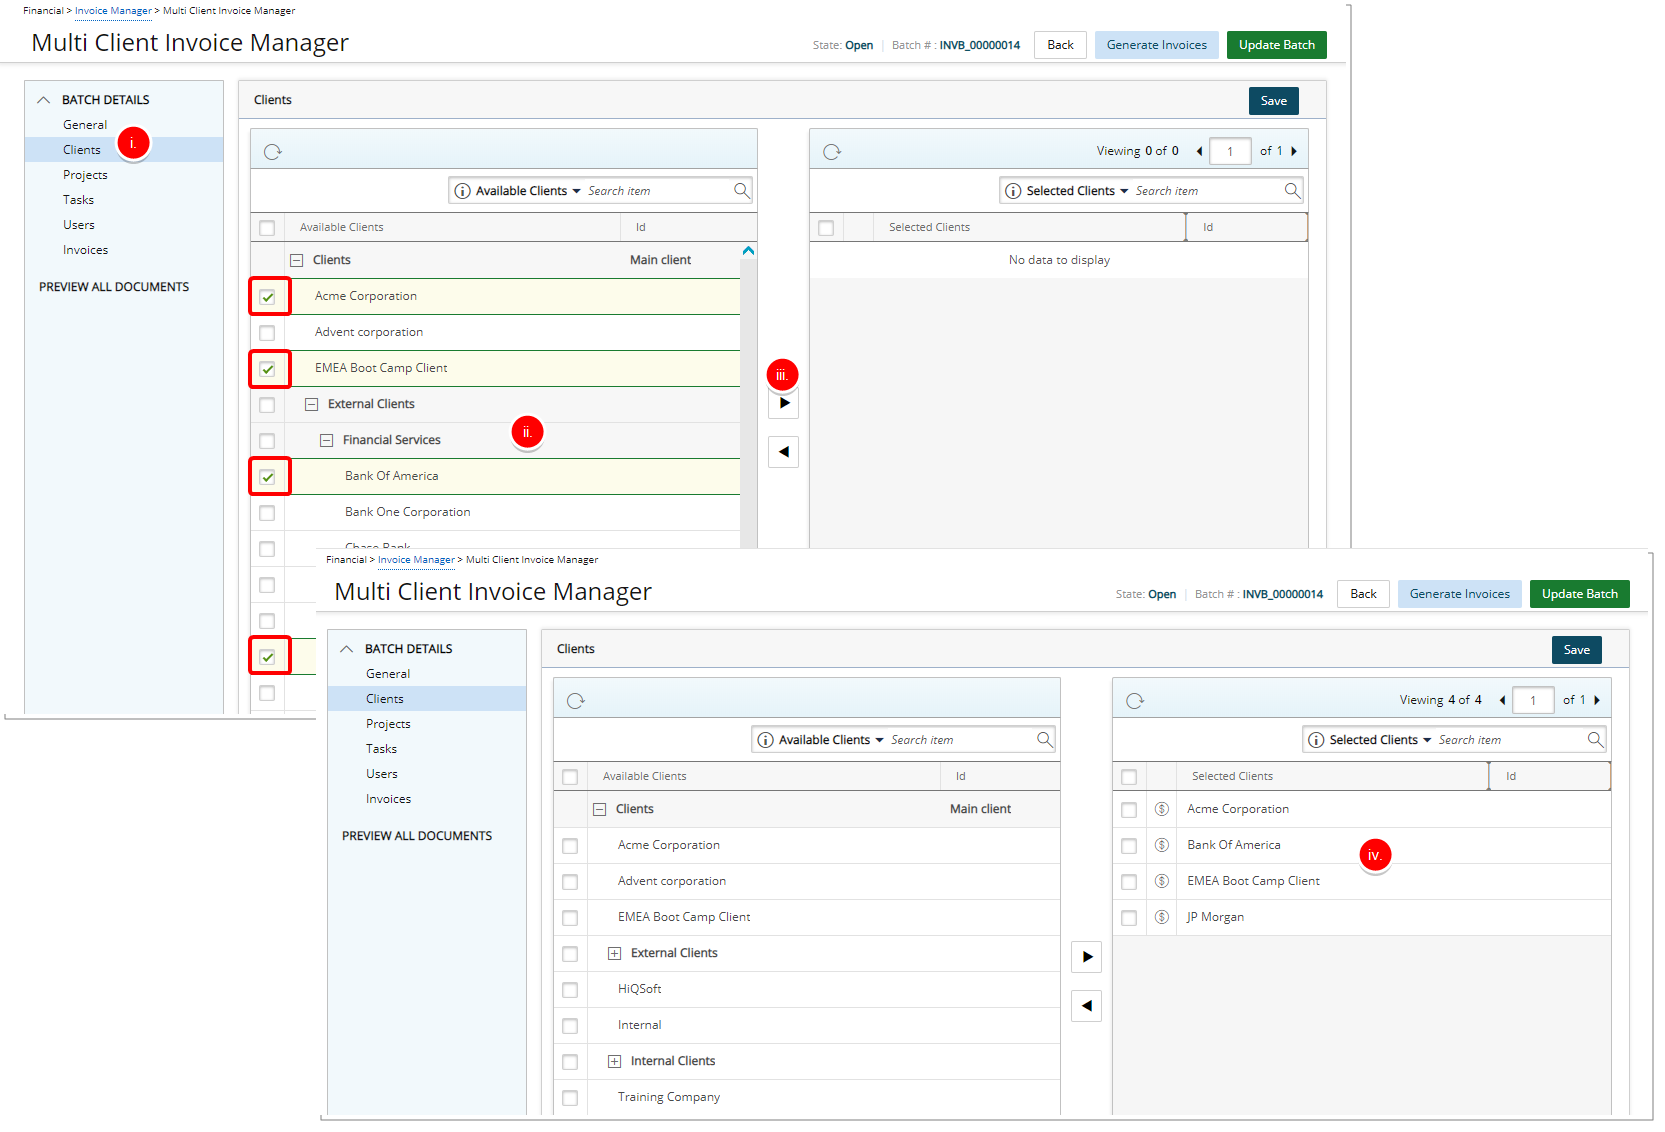Viewport: 1665px width, 1132px height.
Task: Check HiQSoft in lower available list
Action: (x=570, y=990)
